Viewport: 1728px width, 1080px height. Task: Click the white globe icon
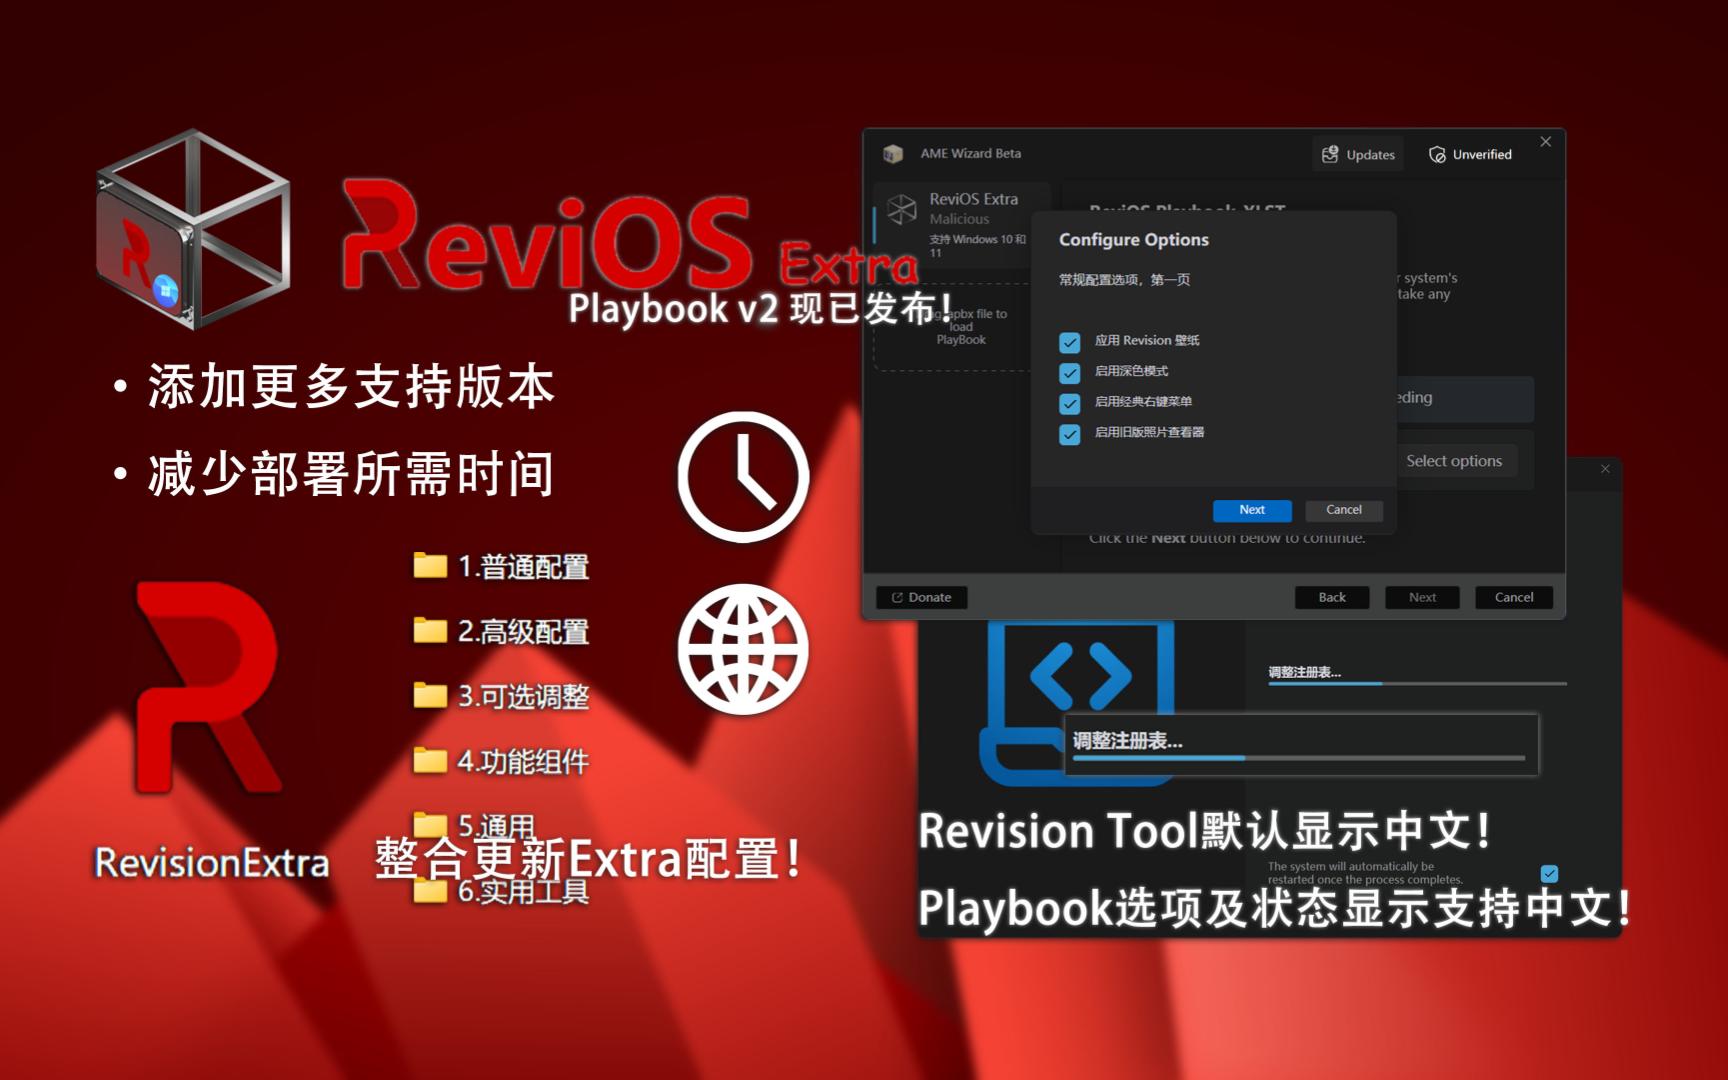(743, 649)
